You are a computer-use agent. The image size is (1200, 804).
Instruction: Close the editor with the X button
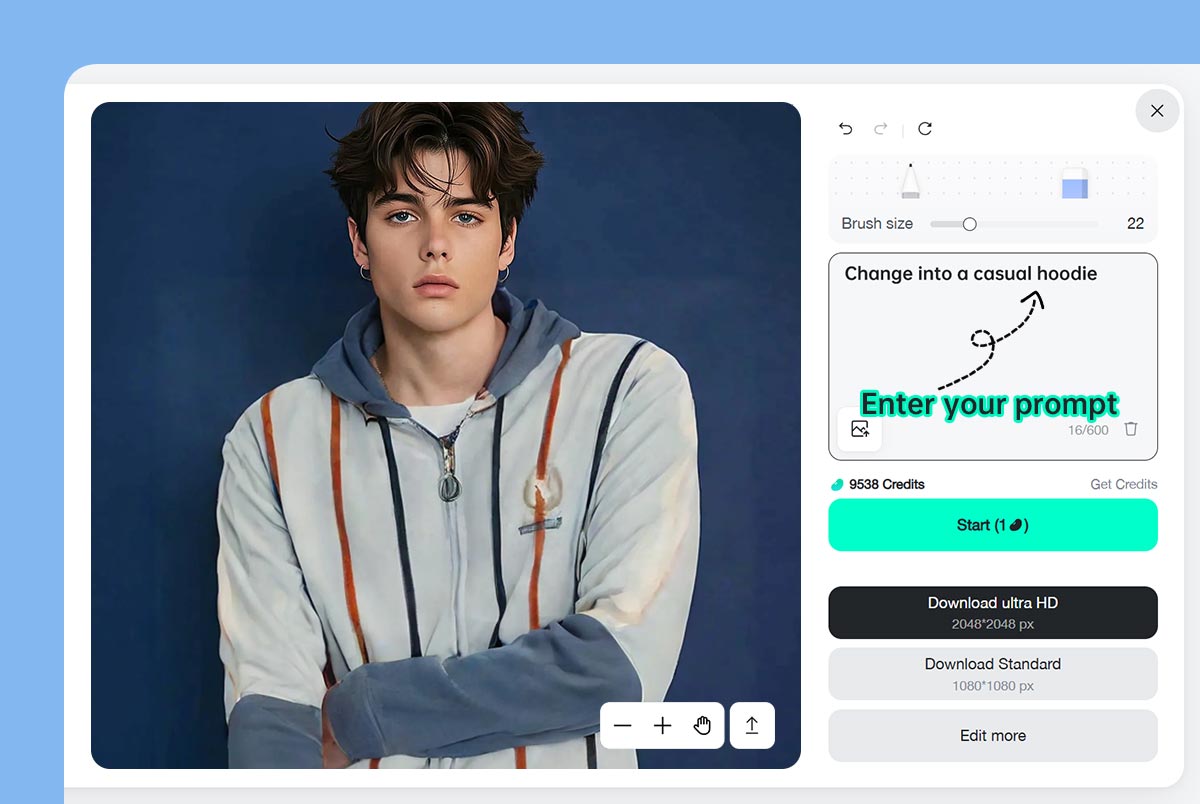point(1157,111)
